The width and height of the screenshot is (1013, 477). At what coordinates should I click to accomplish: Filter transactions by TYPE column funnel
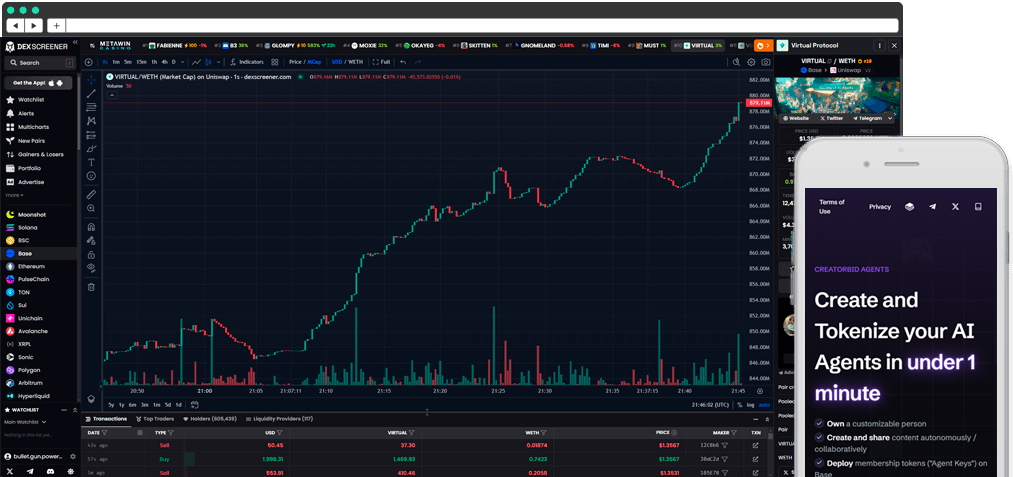coord(171,432)
